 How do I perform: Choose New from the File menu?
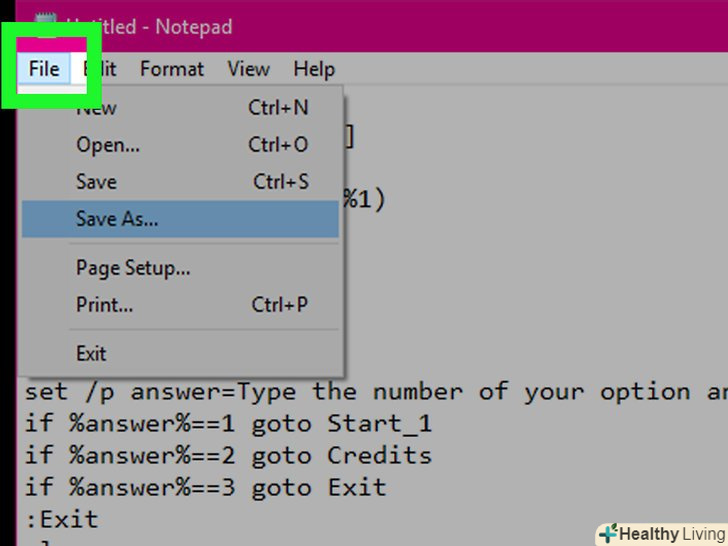pos(97,108)
